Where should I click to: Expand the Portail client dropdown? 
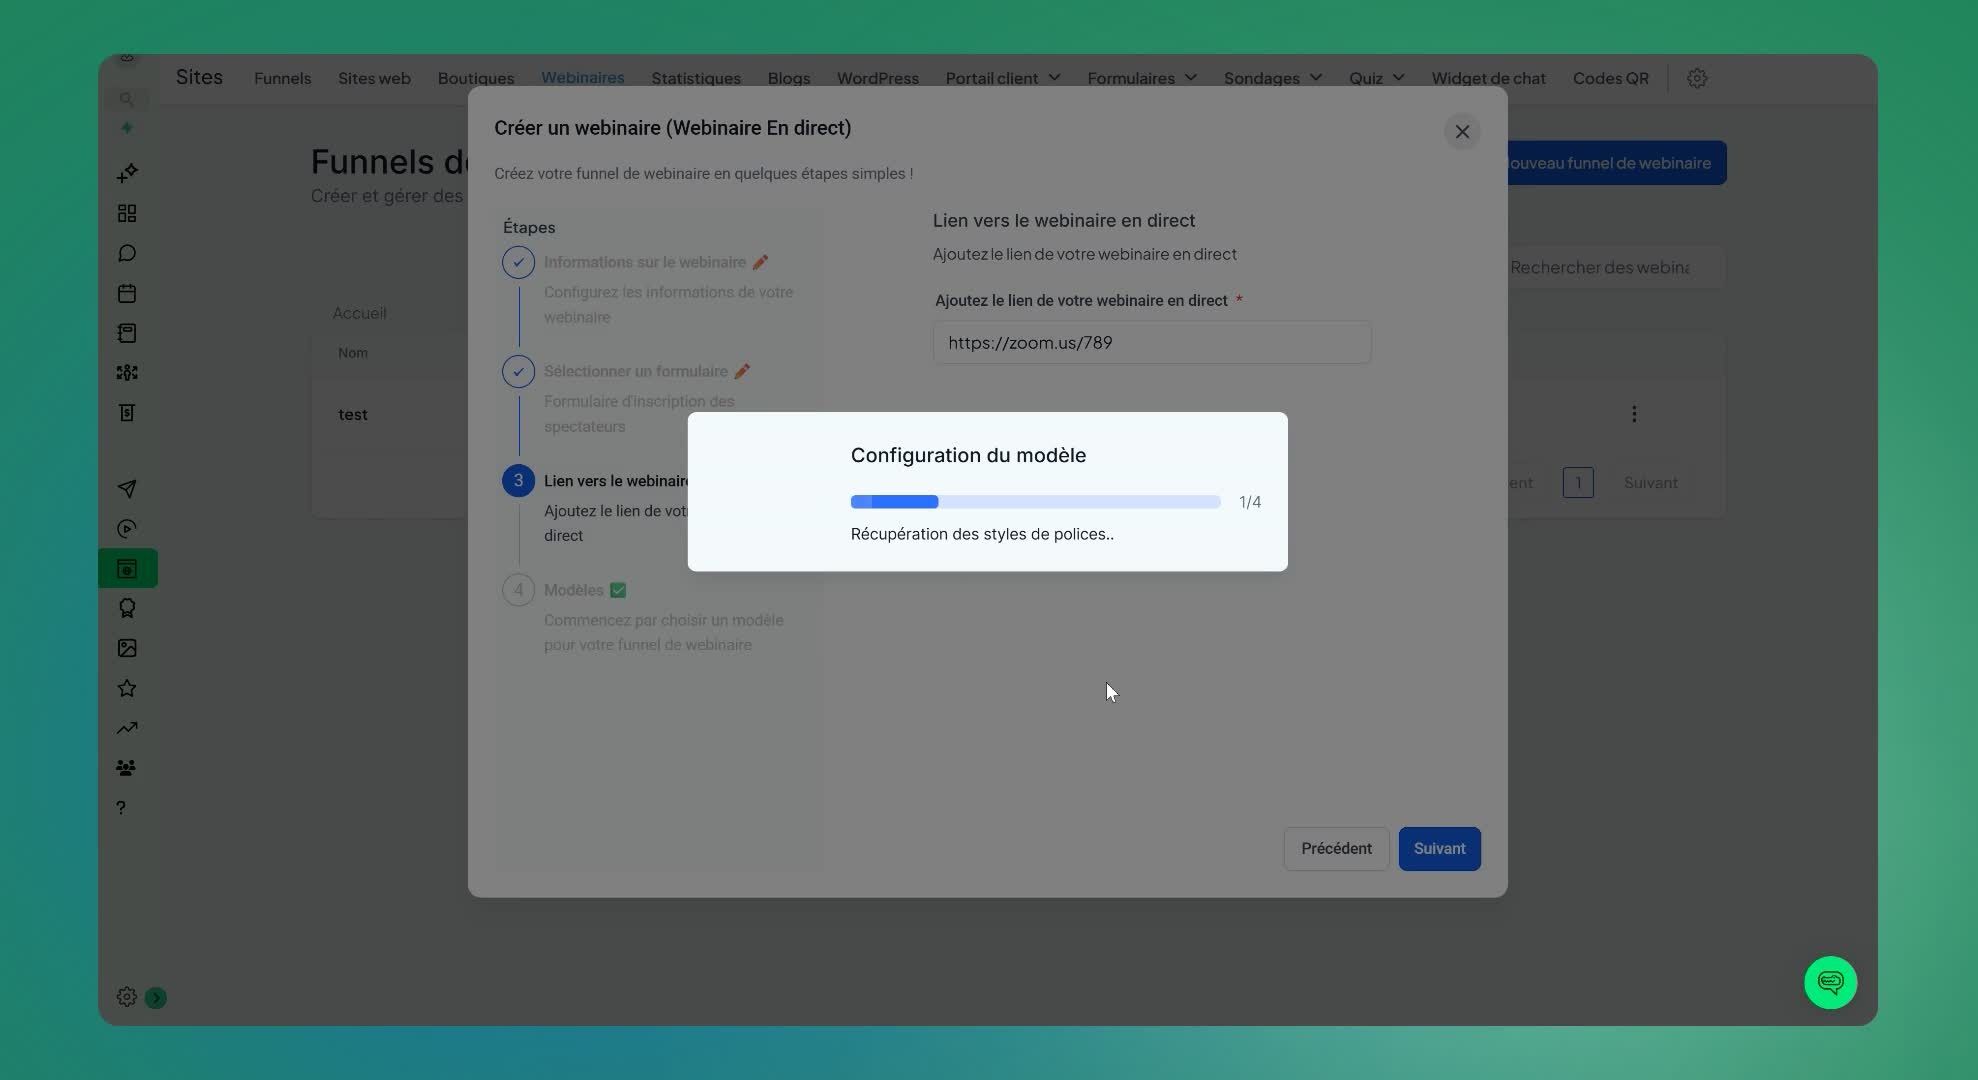pyautogui.click(x=1002, y=78)
